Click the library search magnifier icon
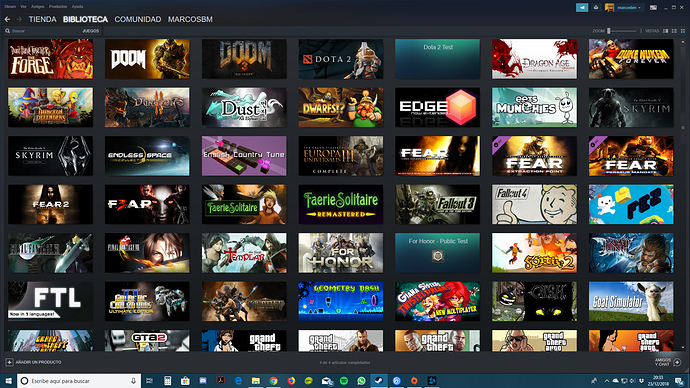This screenshot has width=690, height=388. (7, 31)
